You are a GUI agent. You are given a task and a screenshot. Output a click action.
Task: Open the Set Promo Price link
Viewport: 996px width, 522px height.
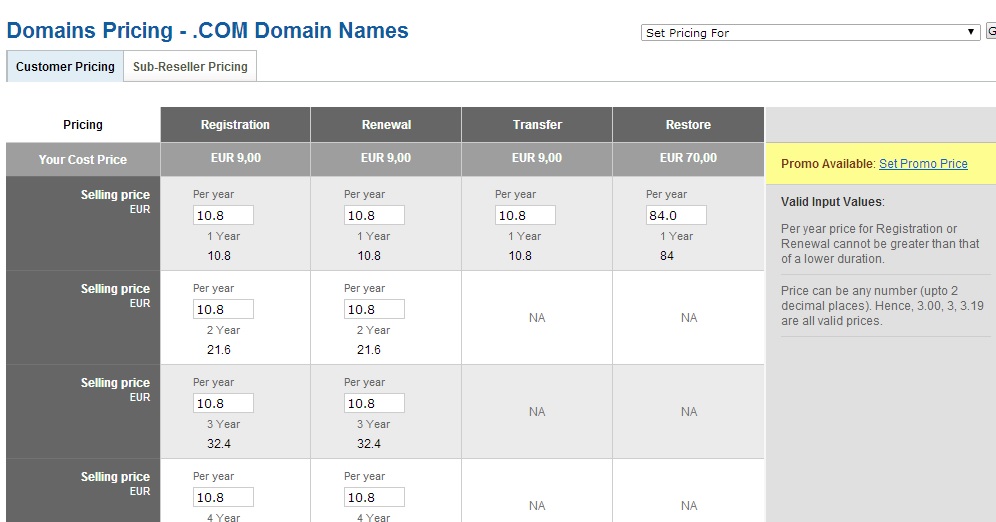tap(923, 164)
